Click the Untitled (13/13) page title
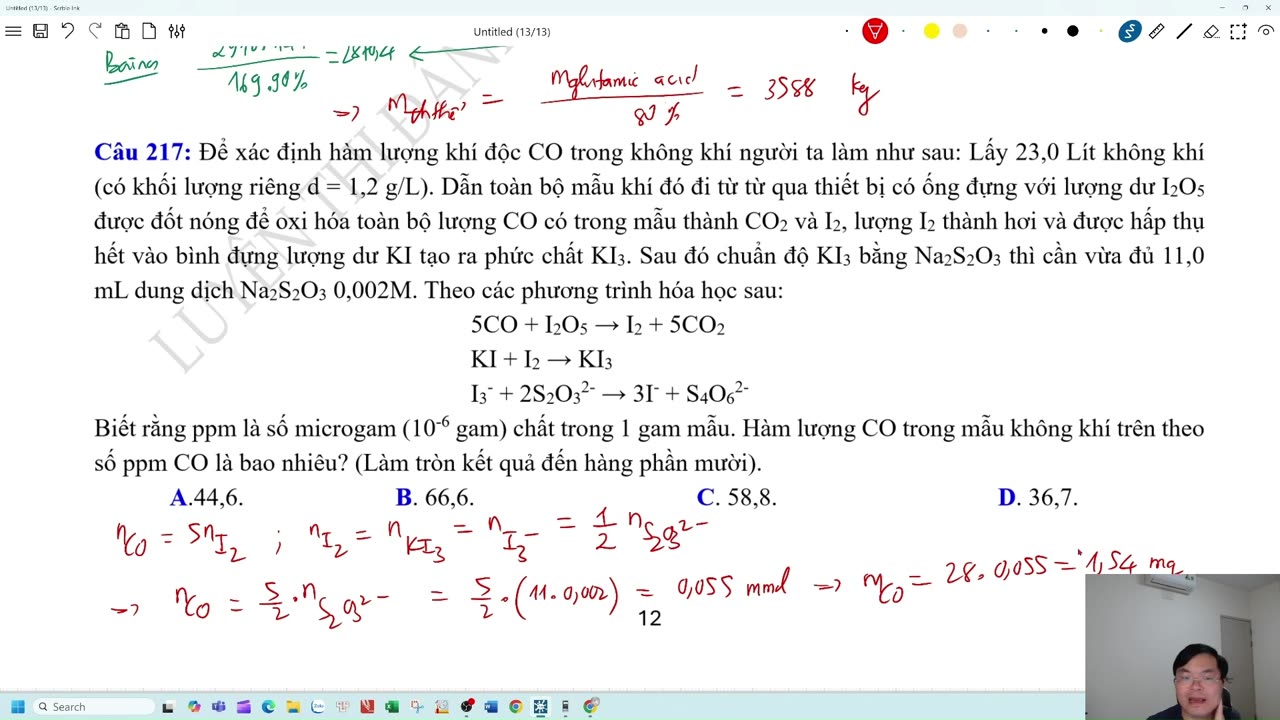The width and height of the screenshot is (1280, 720). click(512, 32)
